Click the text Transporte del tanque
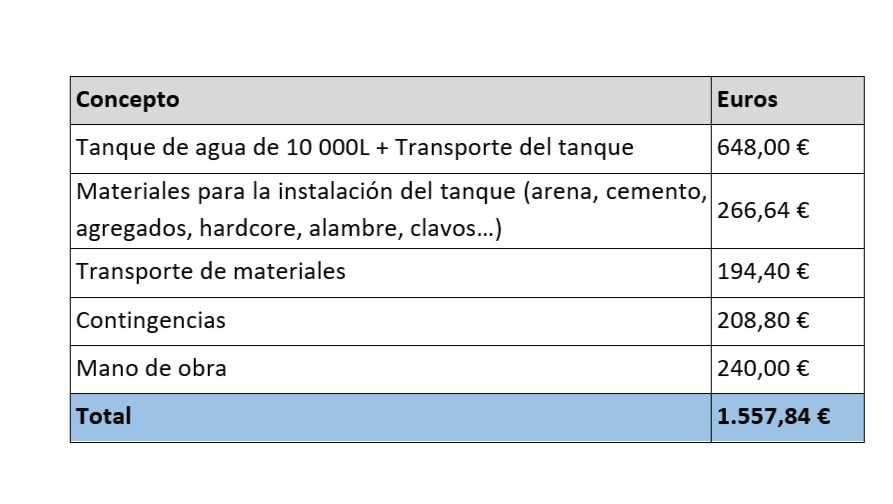Image resolution: width=893 pixels, height=504 pixels. [514, 148]
